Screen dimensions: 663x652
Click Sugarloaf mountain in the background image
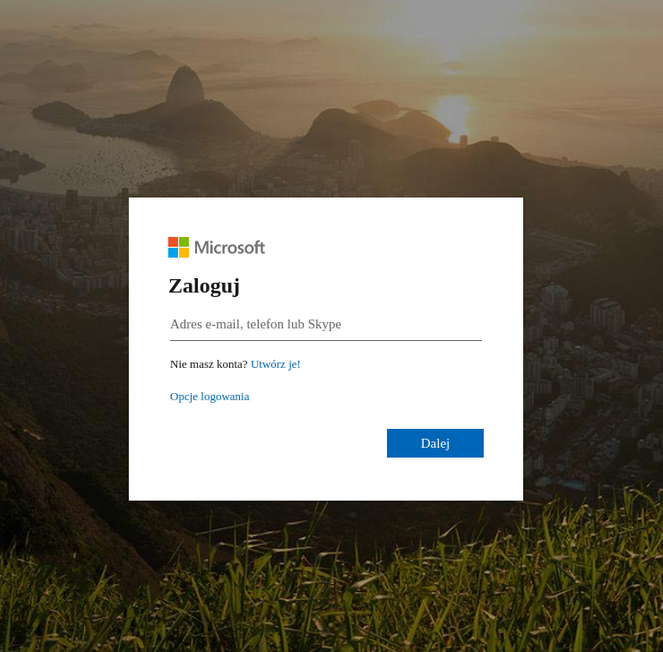coord(185,87)
